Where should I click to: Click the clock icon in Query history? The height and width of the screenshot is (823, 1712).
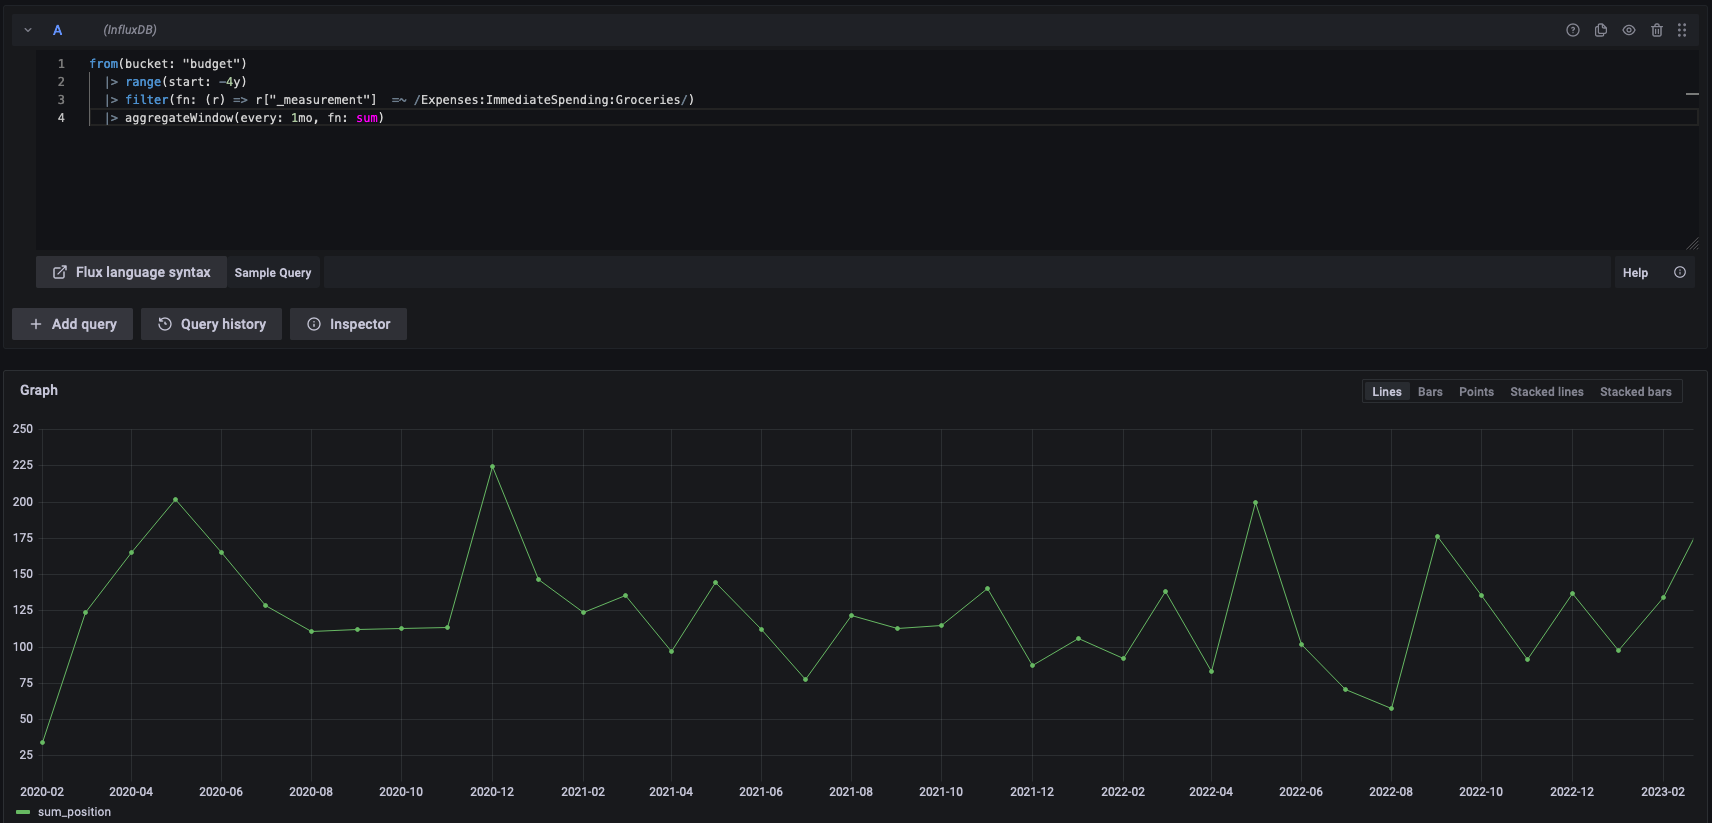click(x=165, y=324)
